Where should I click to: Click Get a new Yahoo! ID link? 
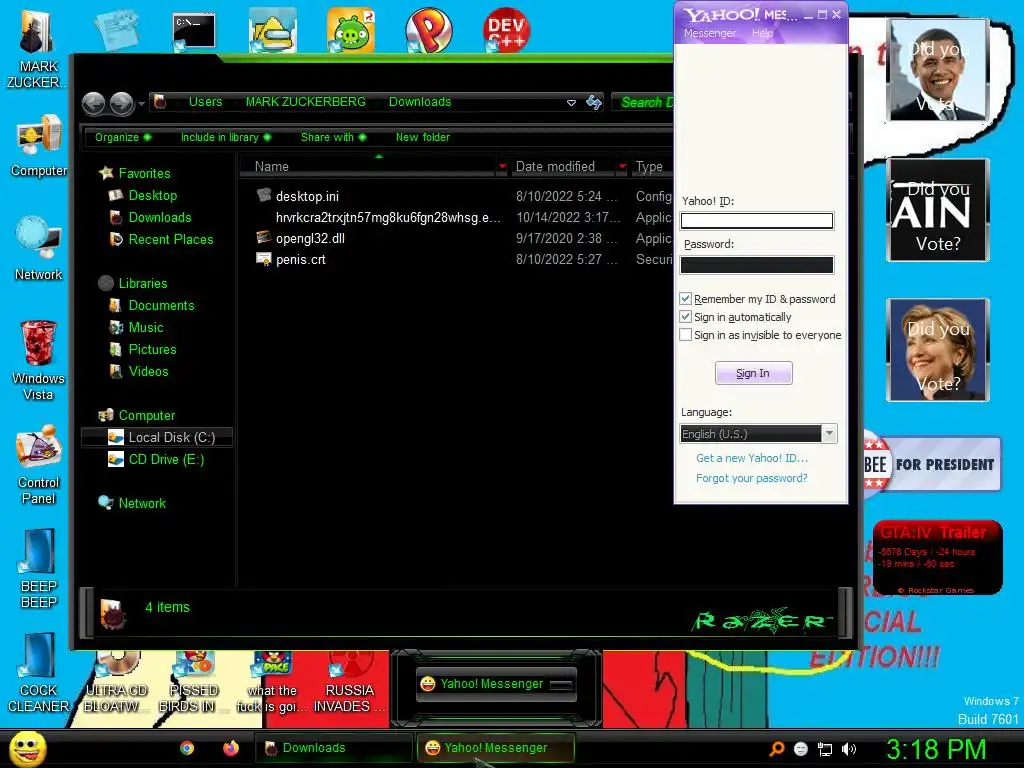tap(752, 458)
